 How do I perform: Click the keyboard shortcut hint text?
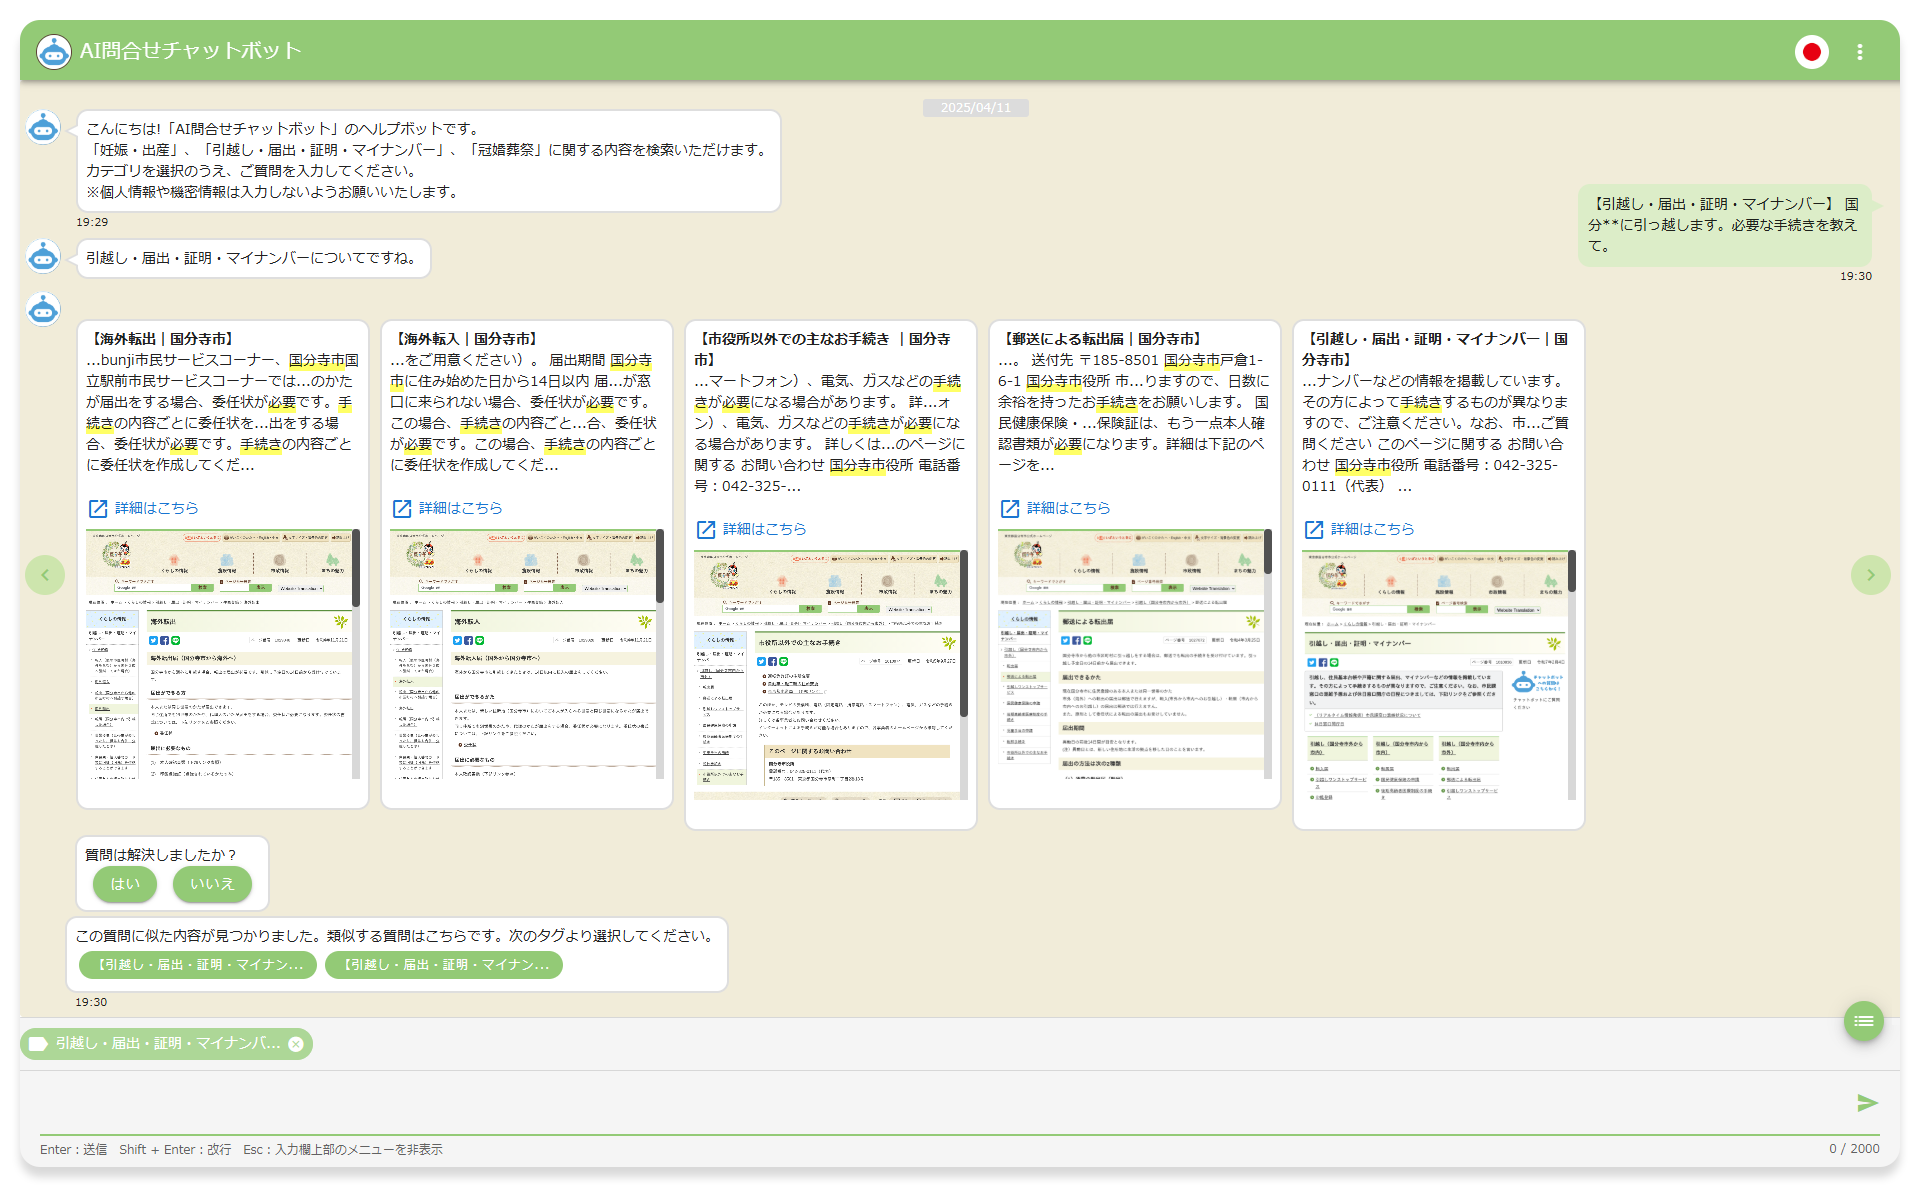(x=241, y=1150)
